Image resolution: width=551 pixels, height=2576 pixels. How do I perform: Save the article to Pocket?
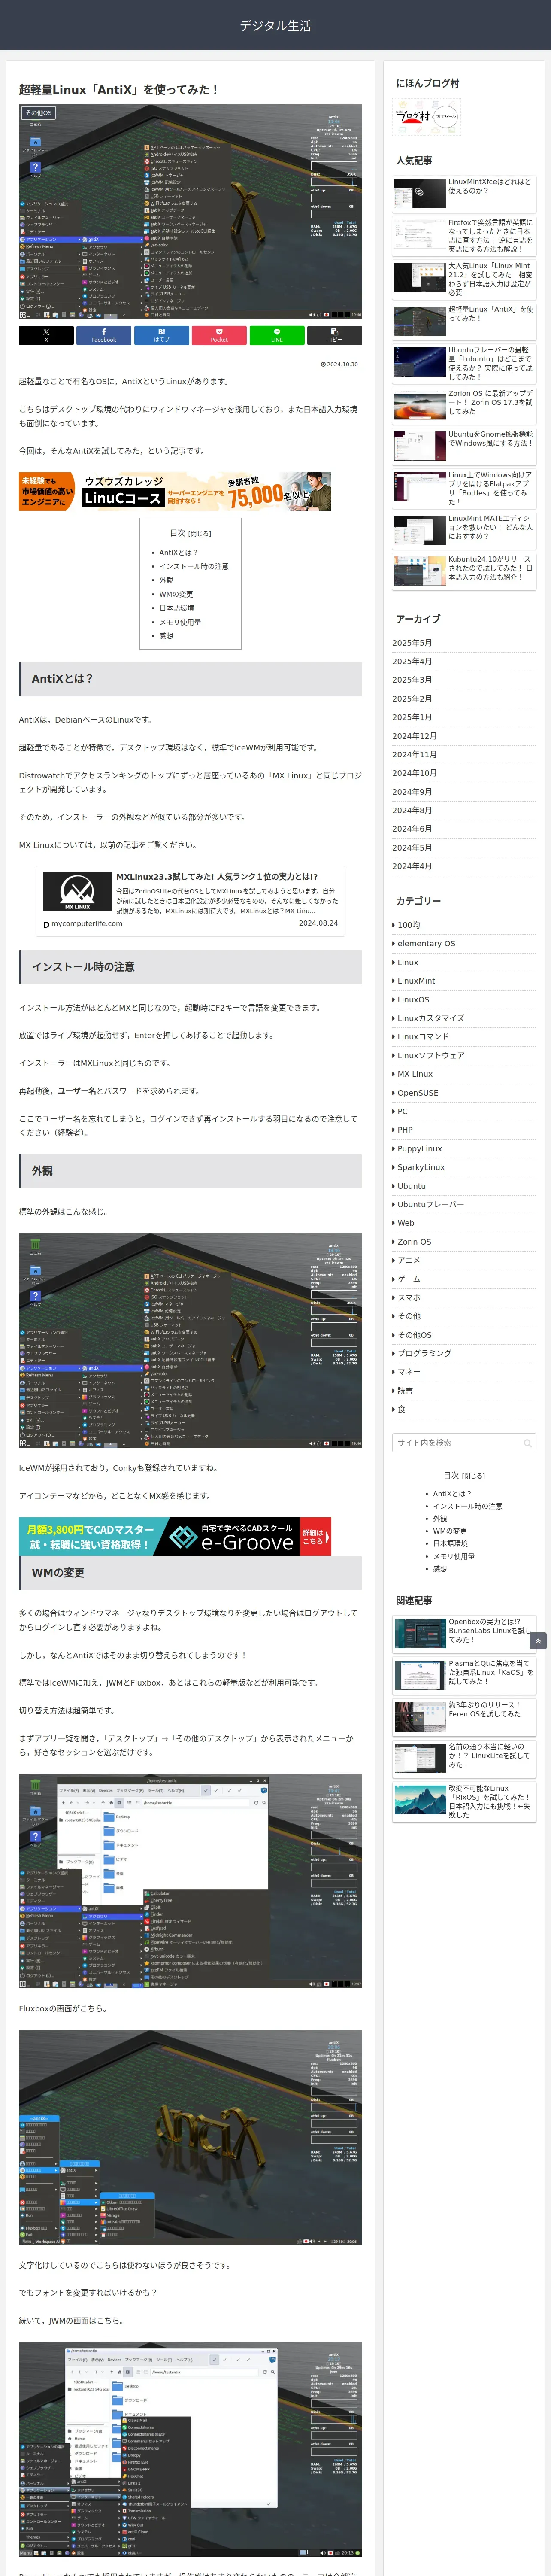(x=219, y=335)
